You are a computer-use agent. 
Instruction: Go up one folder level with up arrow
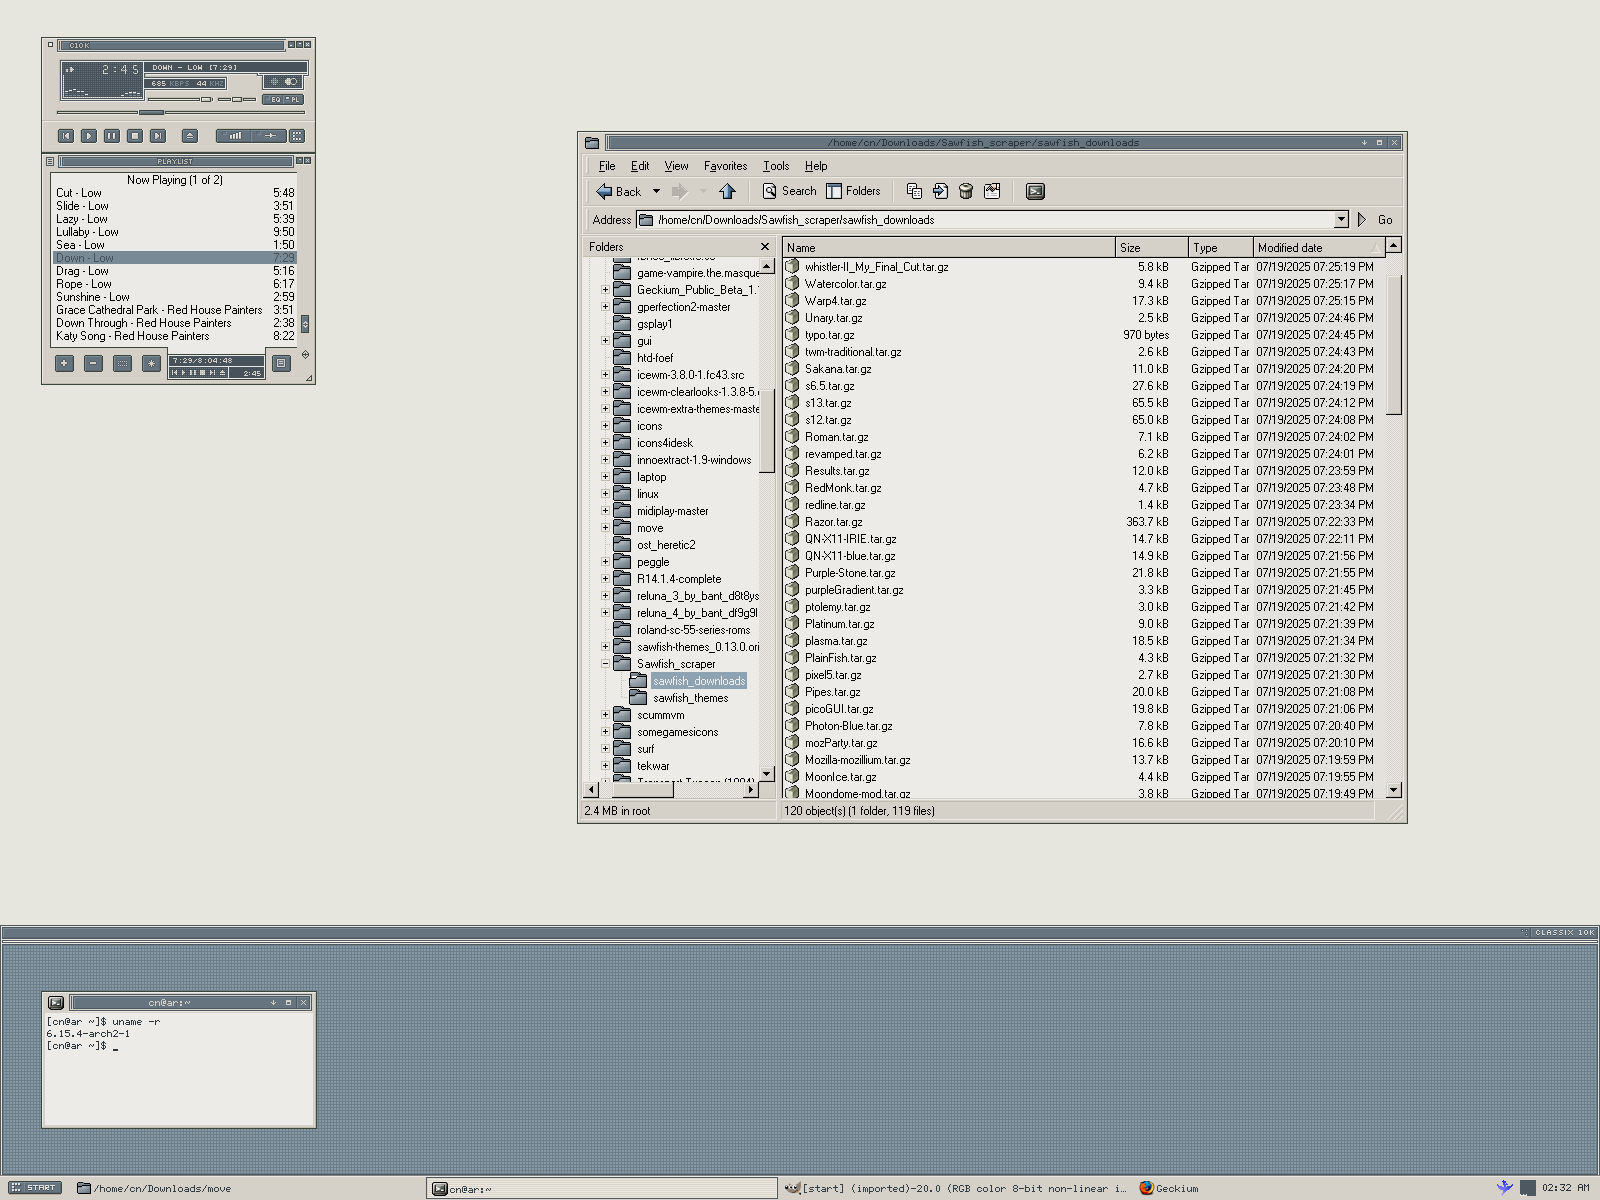coord(727,191)
